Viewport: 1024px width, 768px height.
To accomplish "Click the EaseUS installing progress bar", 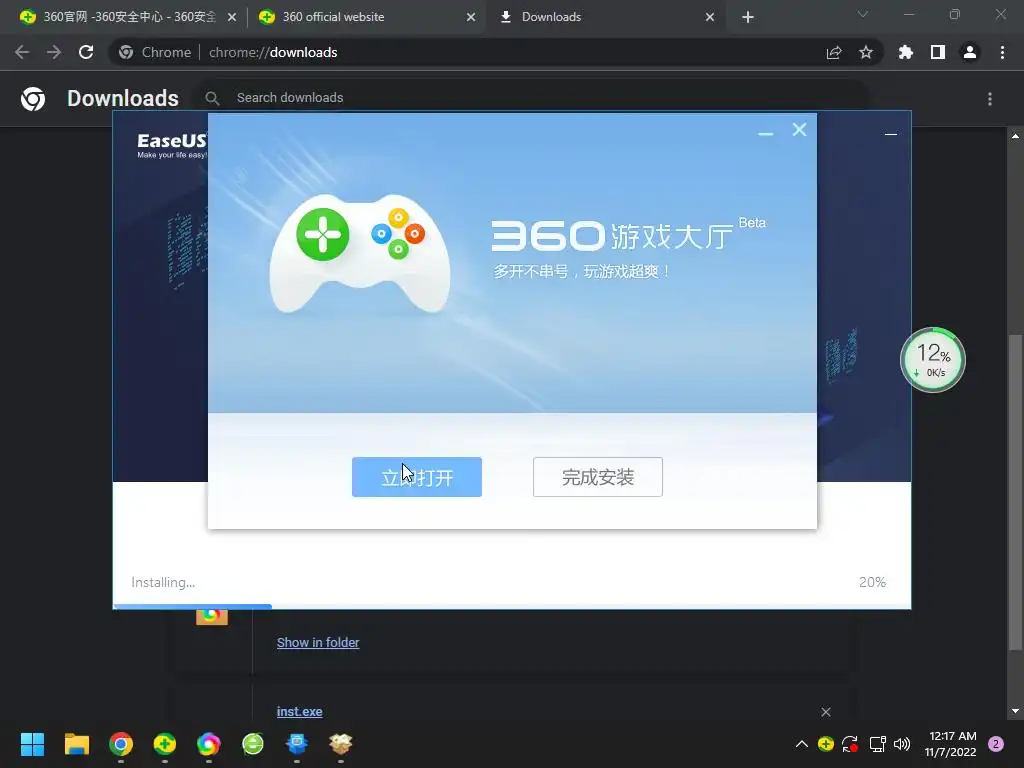I will click(x=512, y=607).
